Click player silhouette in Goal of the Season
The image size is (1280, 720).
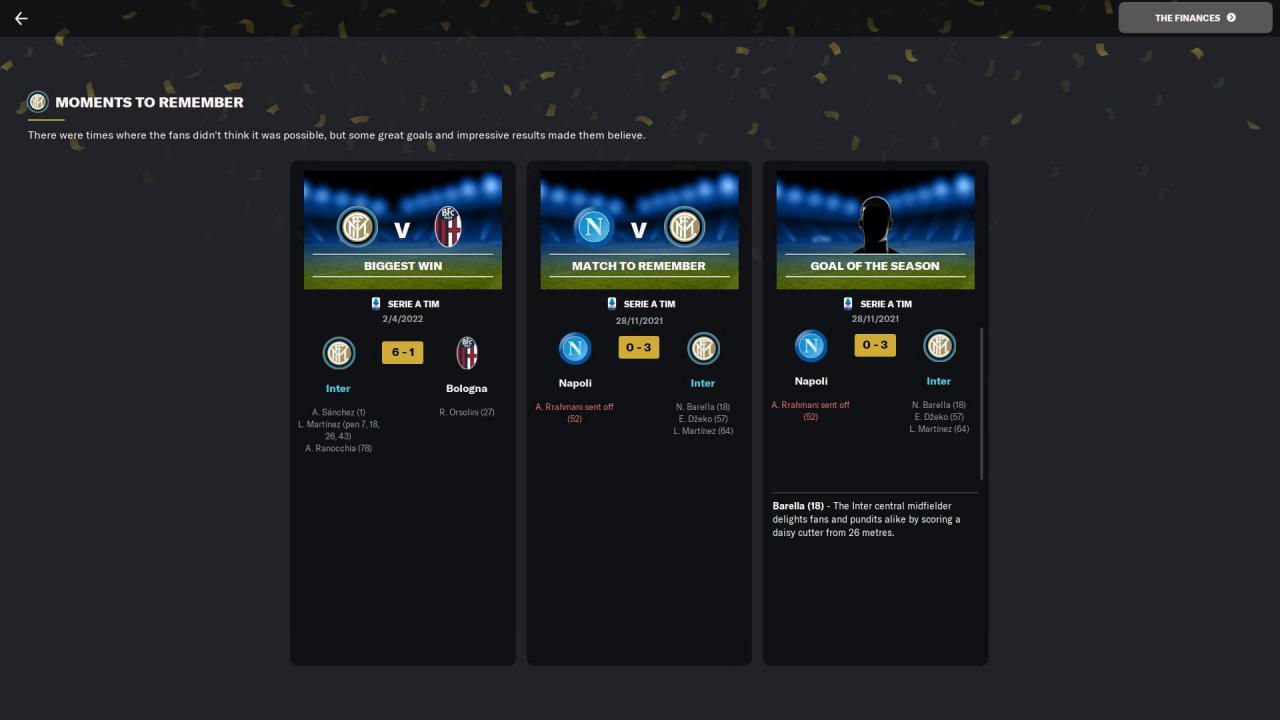click(875, 223)
